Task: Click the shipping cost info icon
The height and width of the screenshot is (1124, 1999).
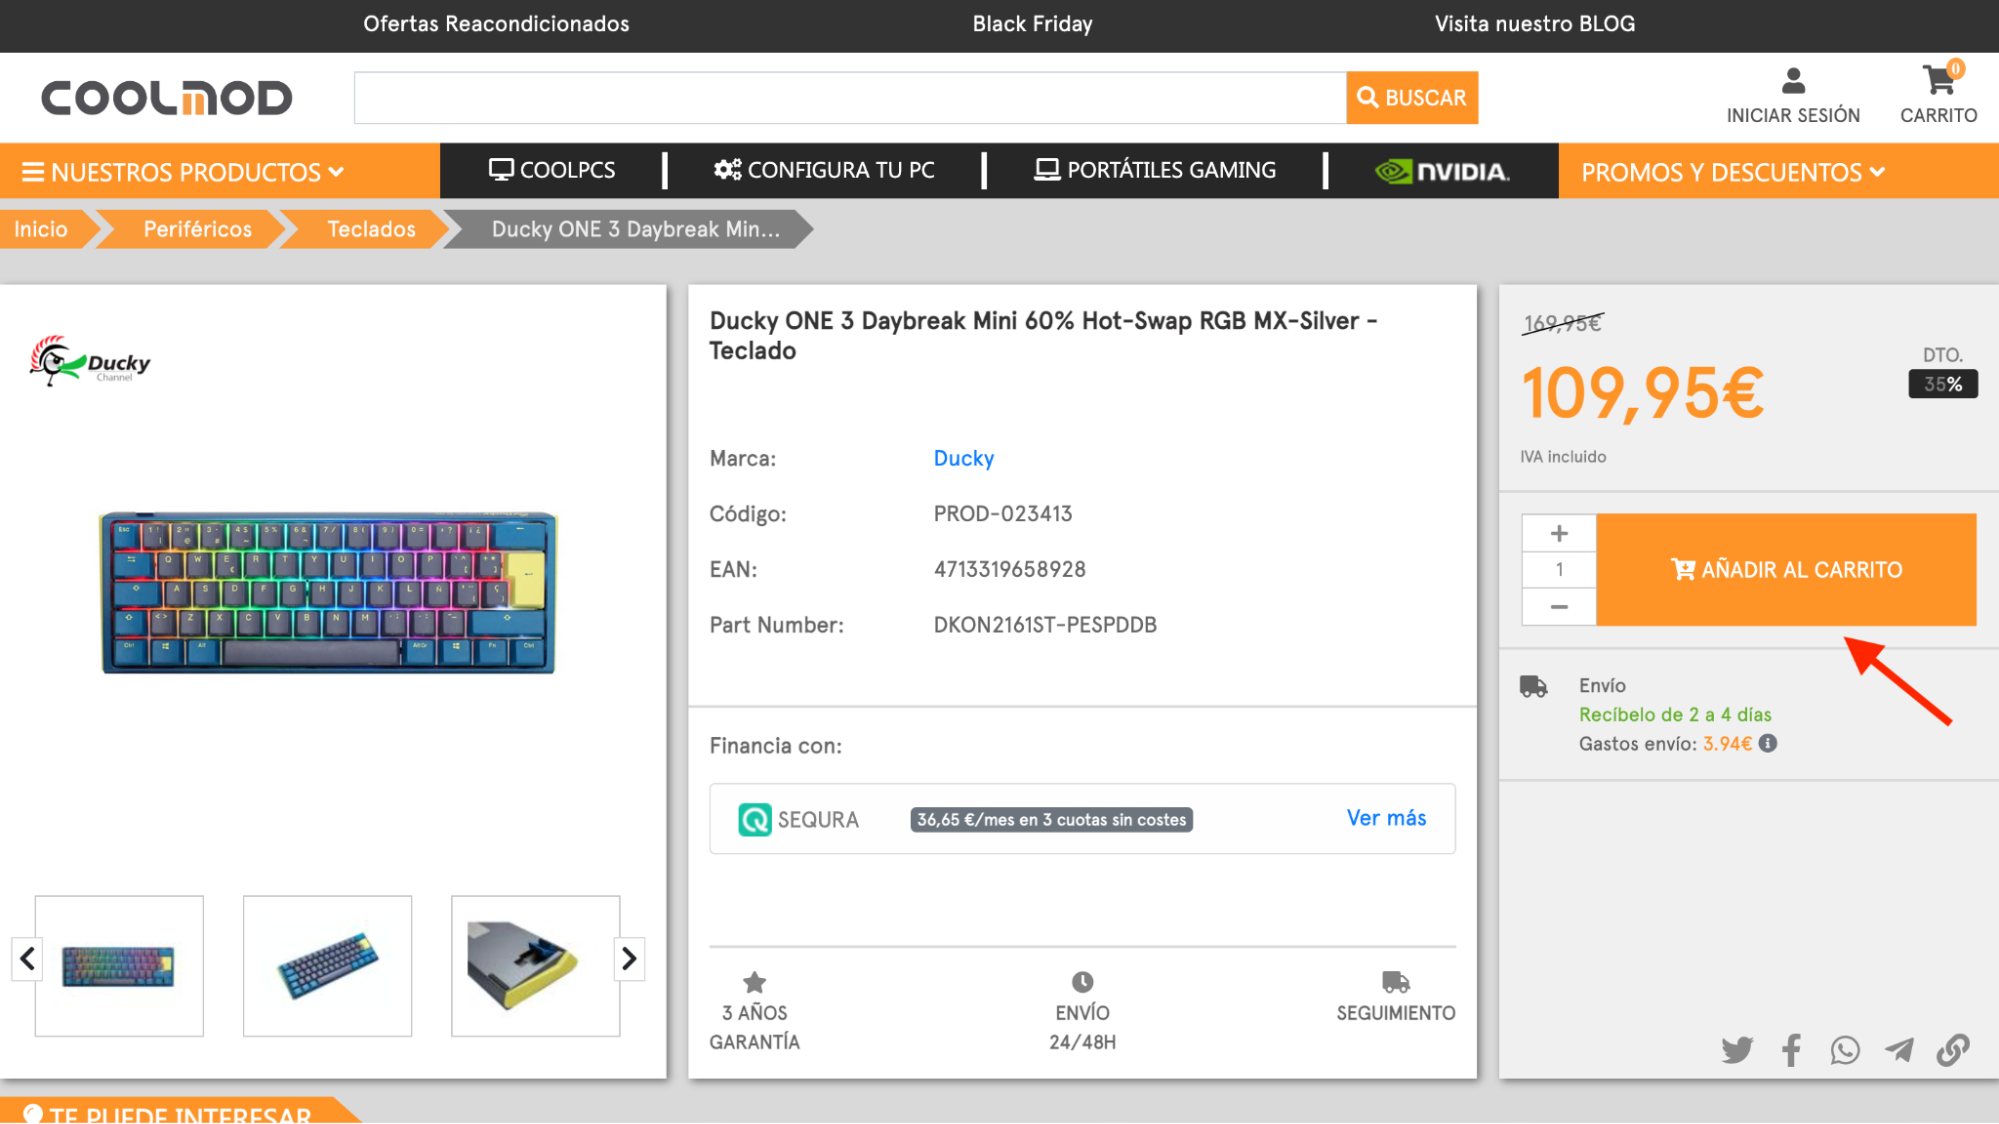Action: (x=1768, y=743)
